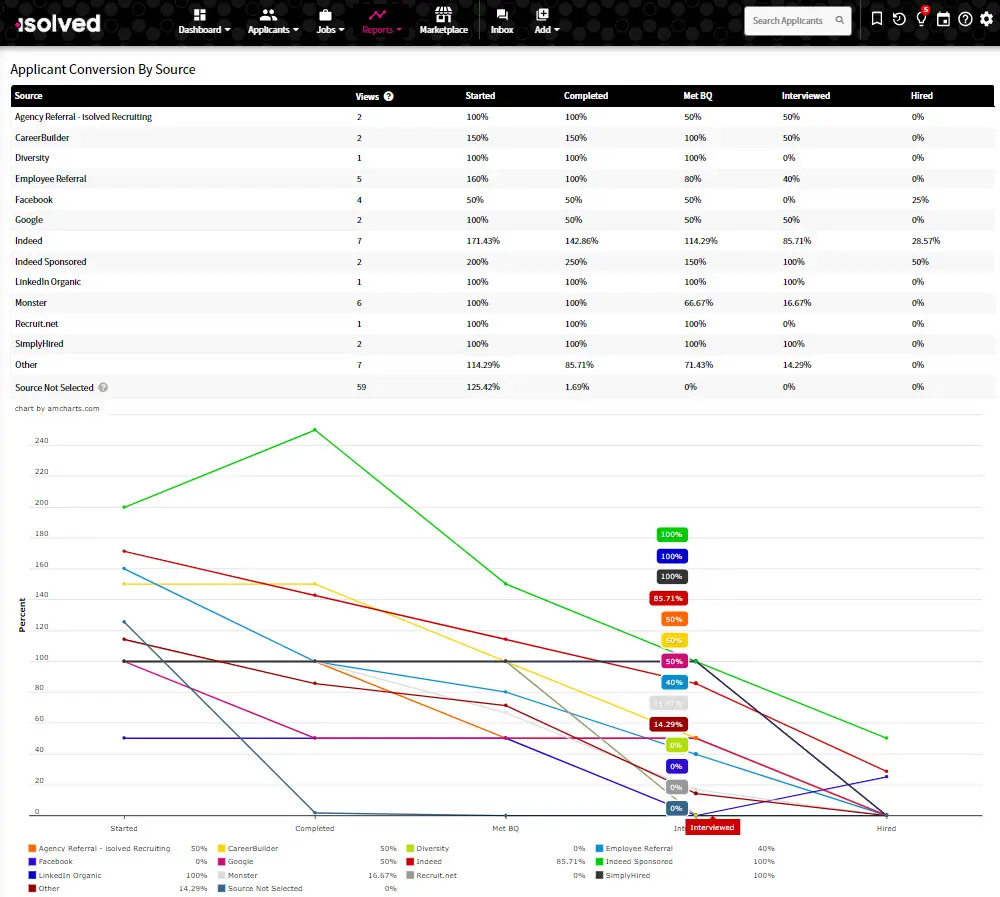Click the isolved logo

pos(58,24)
